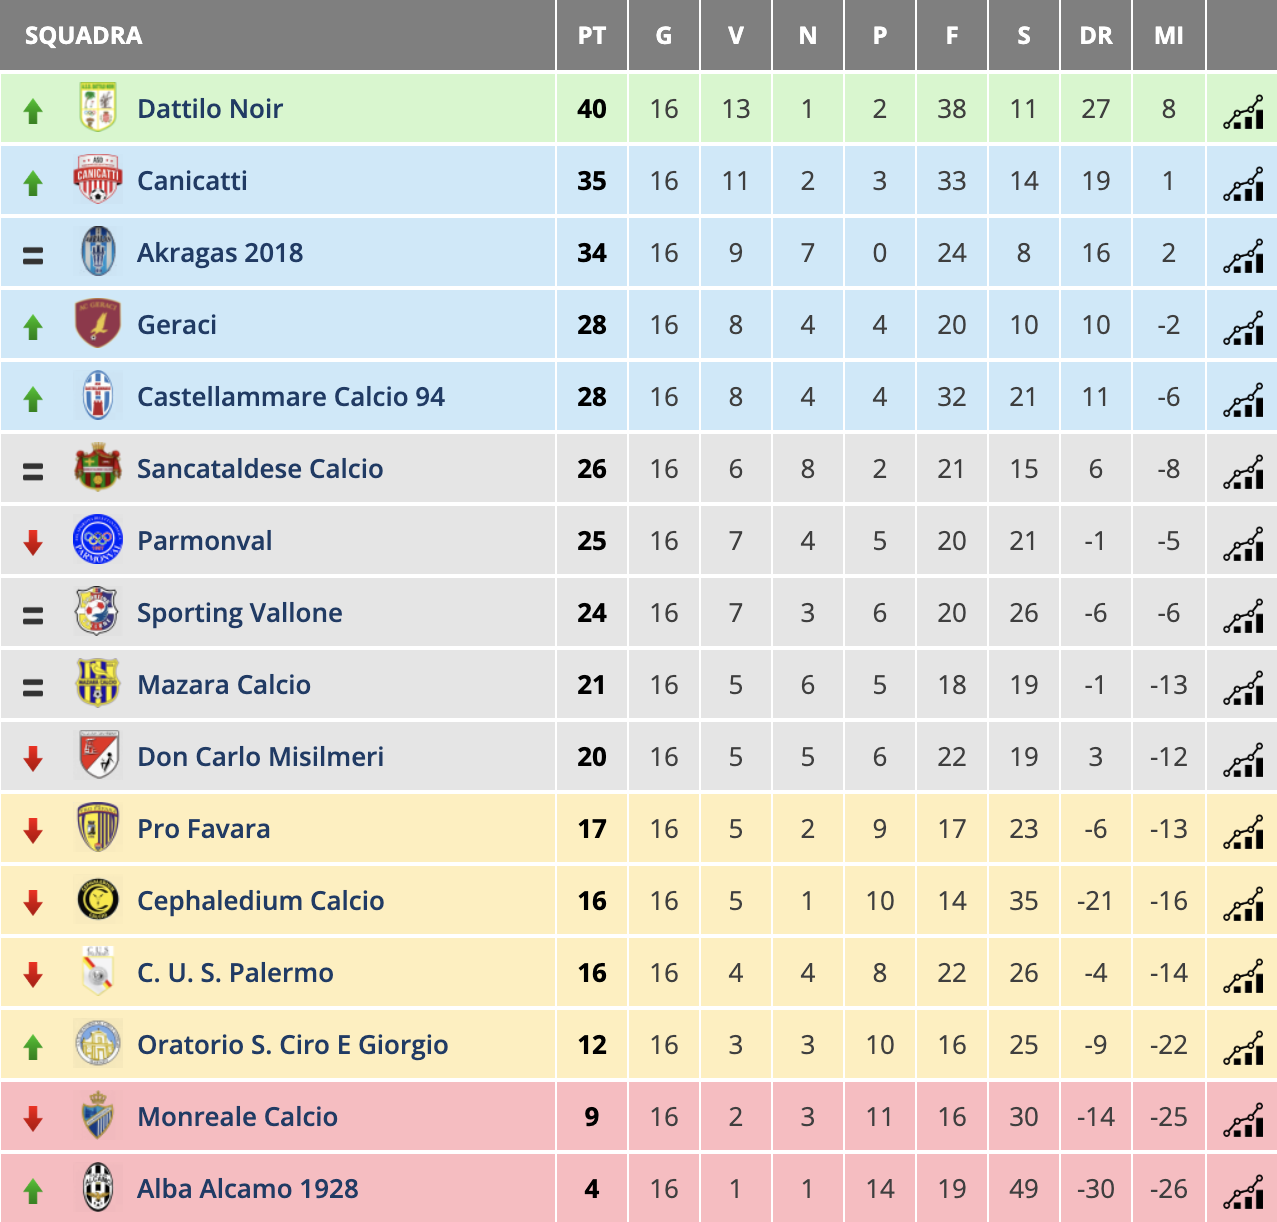
Task: Open trend chart icon for Alba Alcamo 1928
Action: coord(1243,1191)
